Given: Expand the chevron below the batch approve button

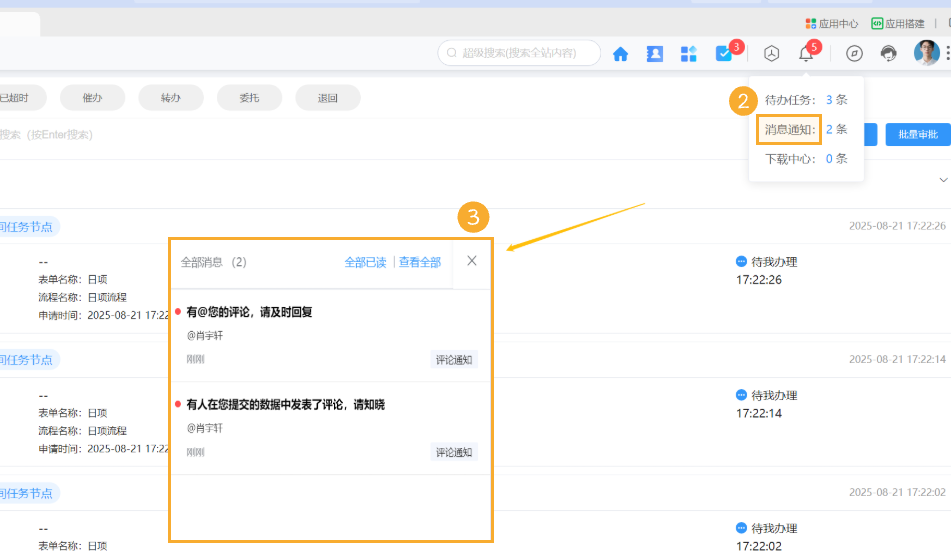Looking at the screenshot, I should [x=942, y=180].
